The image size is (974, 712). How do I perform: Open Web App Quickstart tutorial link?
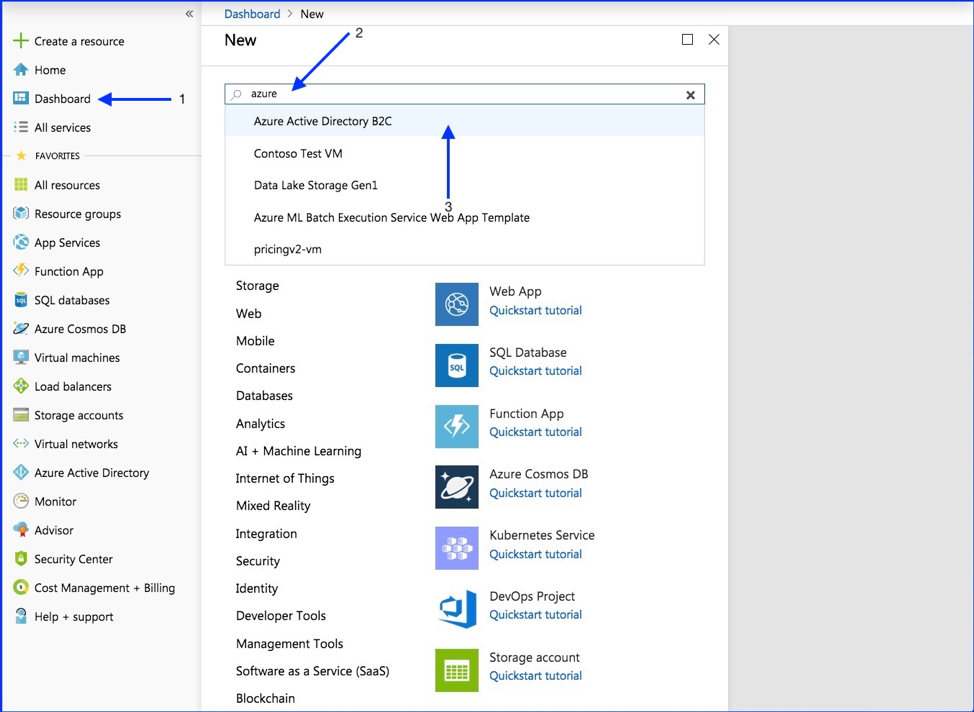(x=535, y=310)
